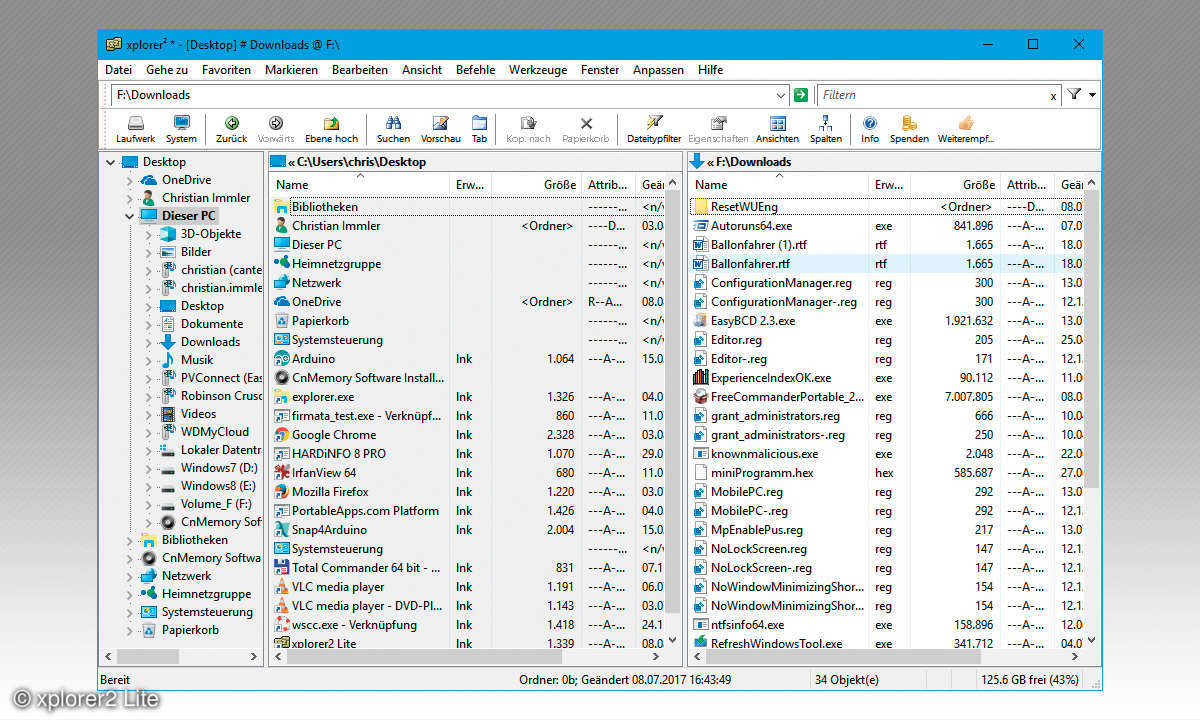Open the System toolbar button
Screen dimensions: 1200x720
[181, 129]
